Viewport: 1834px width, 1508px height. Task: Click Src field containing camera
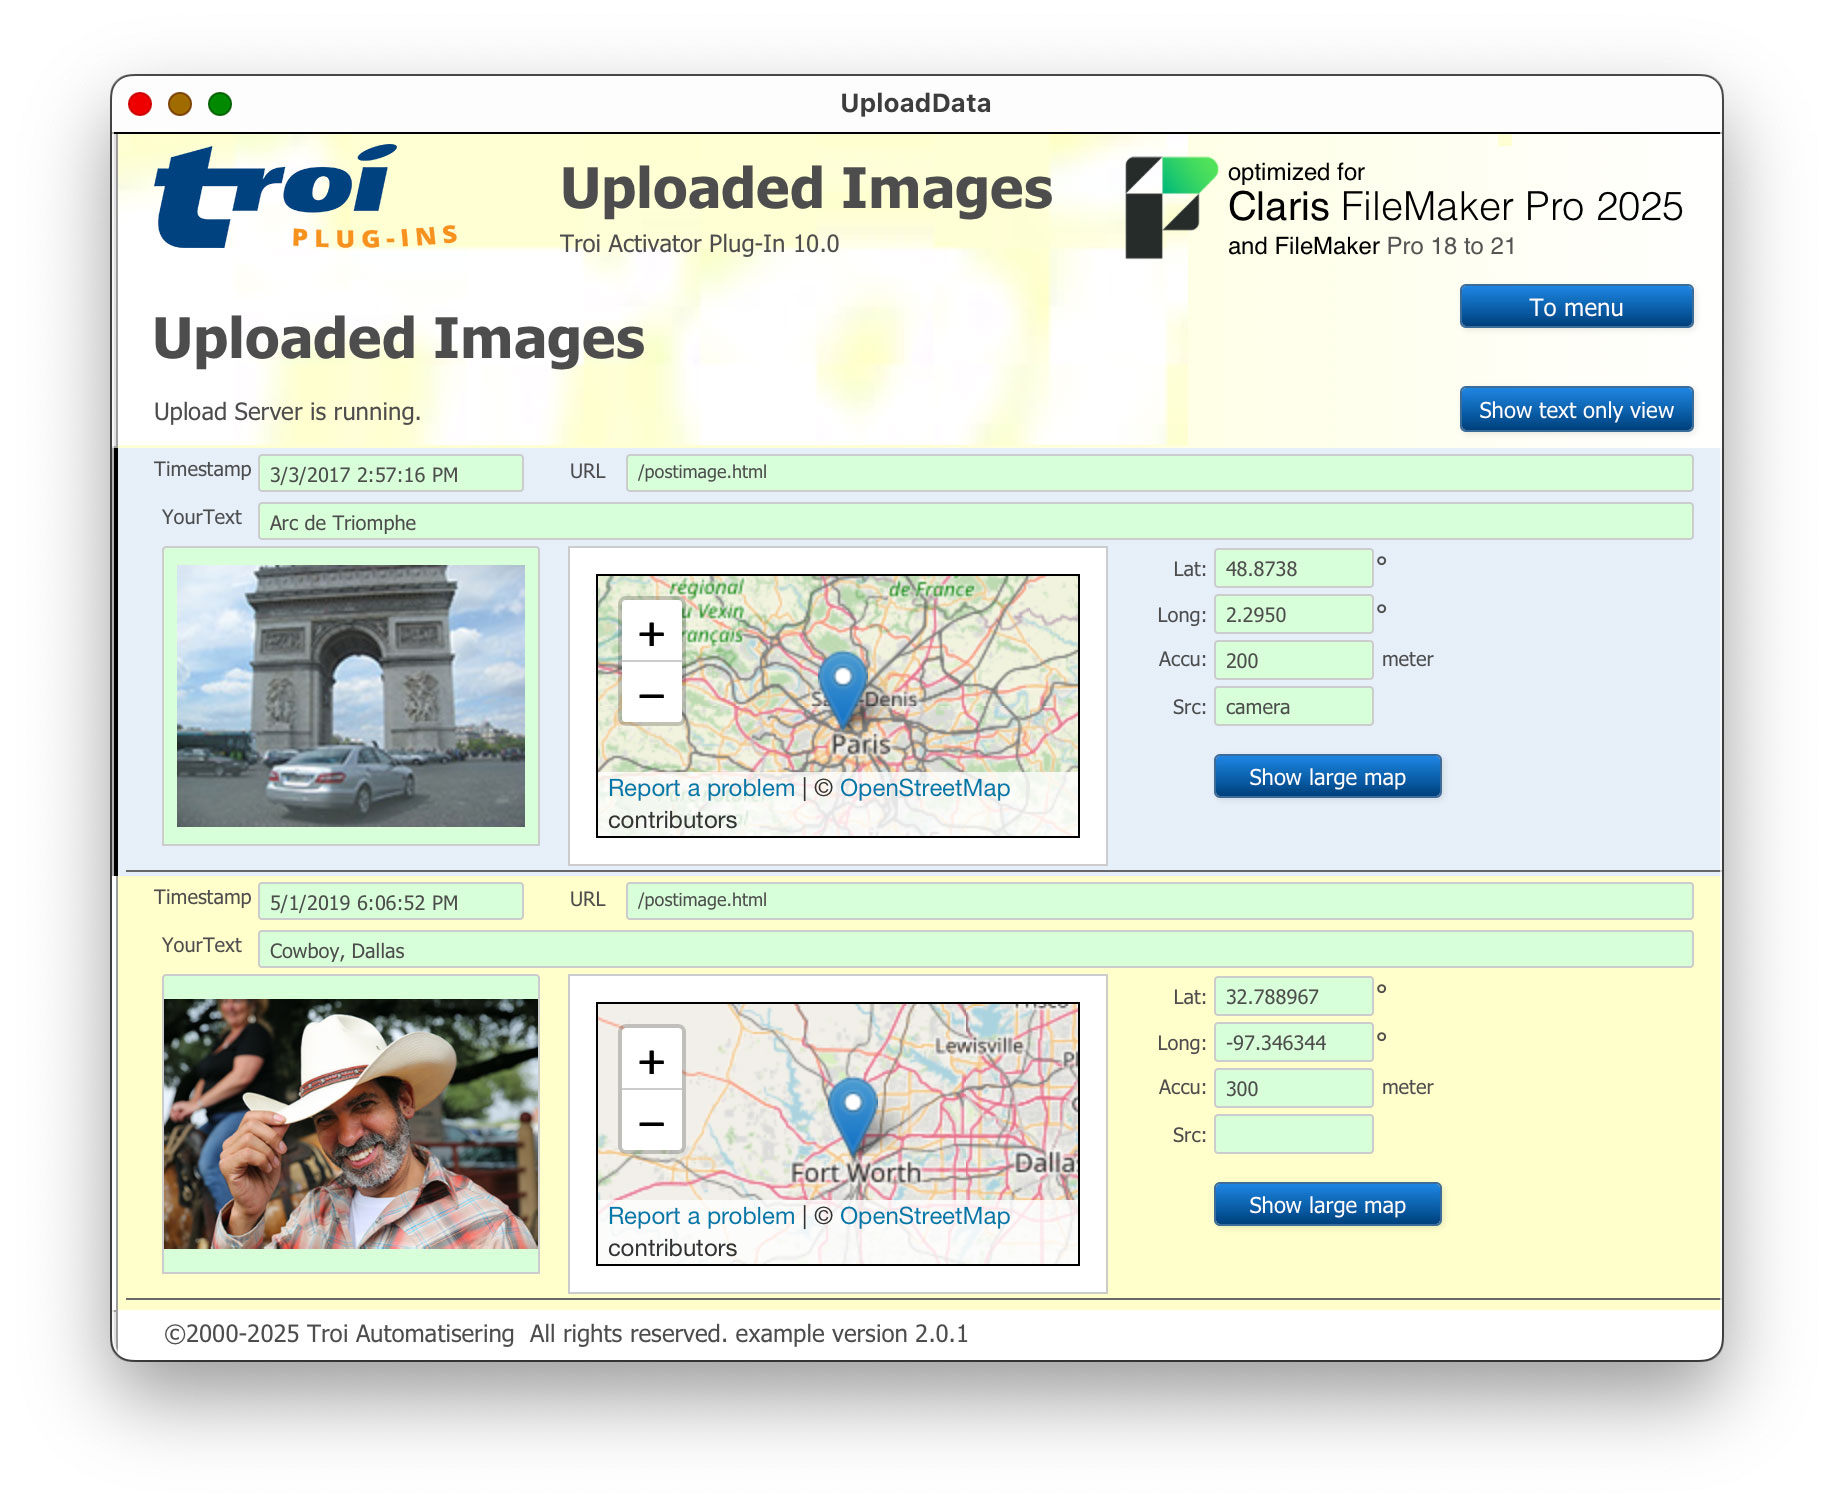pyautogui.click(x=1293, y=706)
